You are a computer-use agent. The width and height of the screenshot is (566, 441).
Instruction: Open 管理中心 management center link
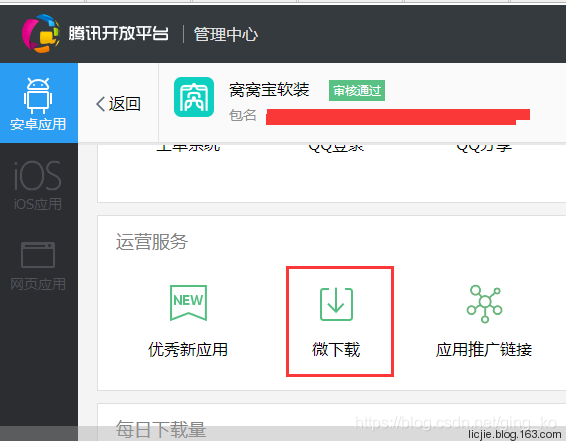(x=226, y=35)
